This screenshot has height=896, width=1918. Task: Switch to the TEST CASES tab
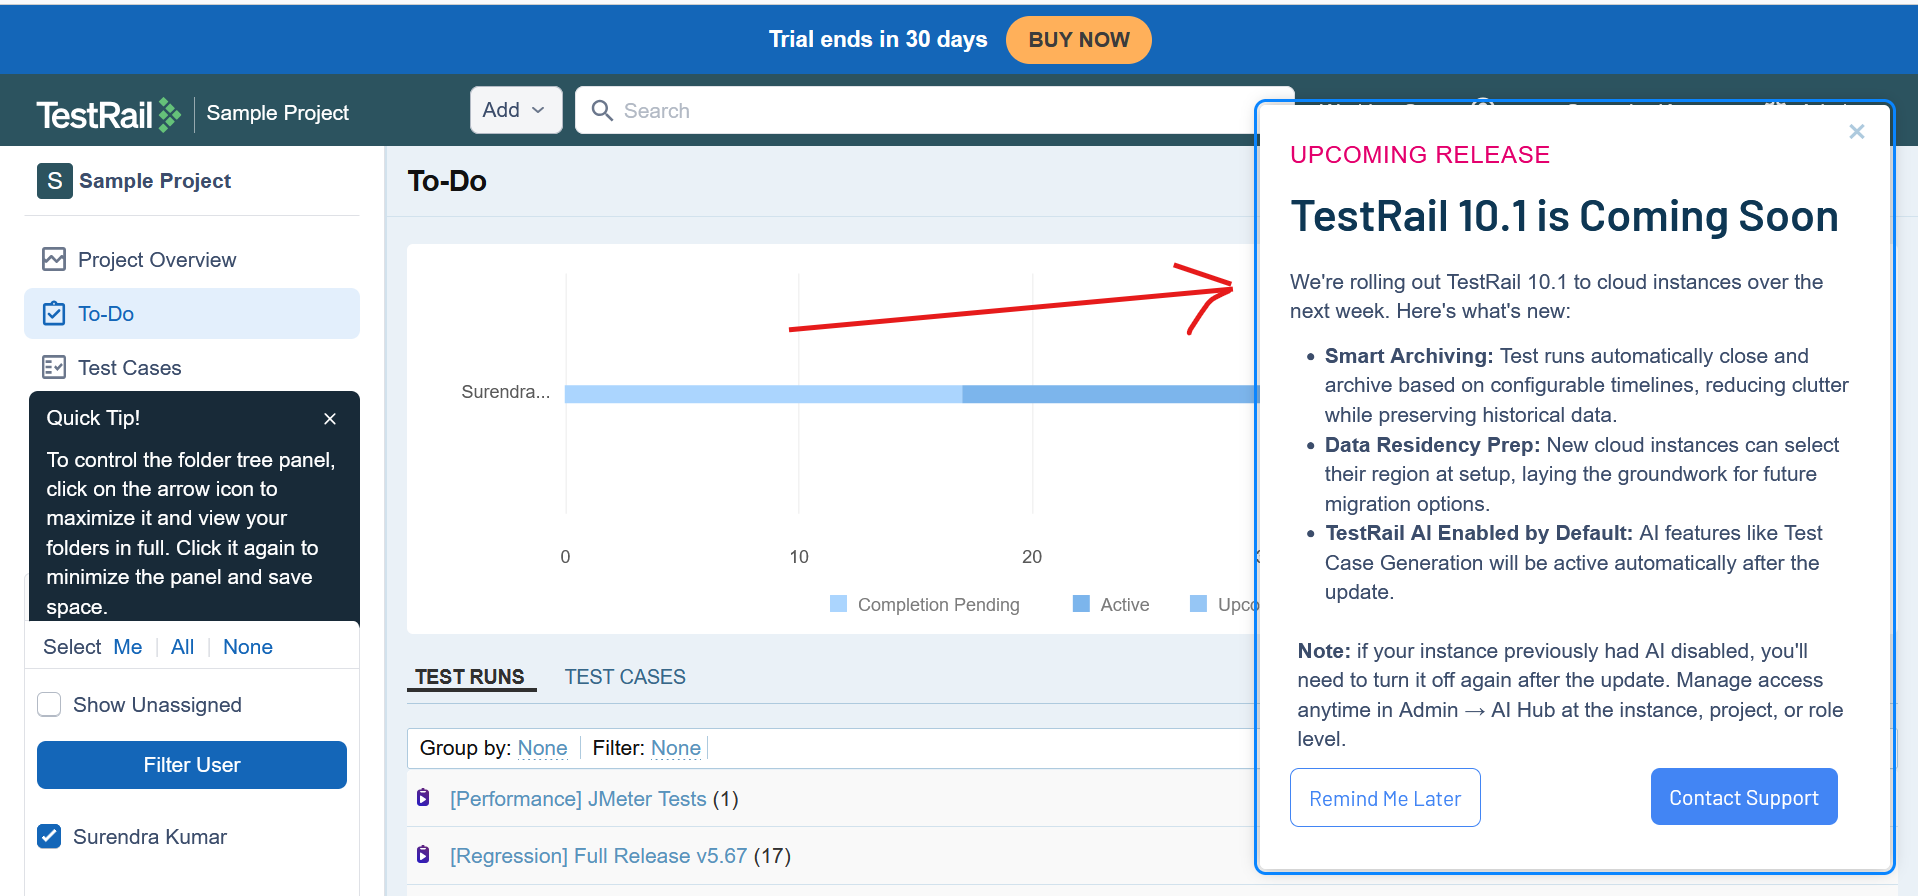(625, 677)
